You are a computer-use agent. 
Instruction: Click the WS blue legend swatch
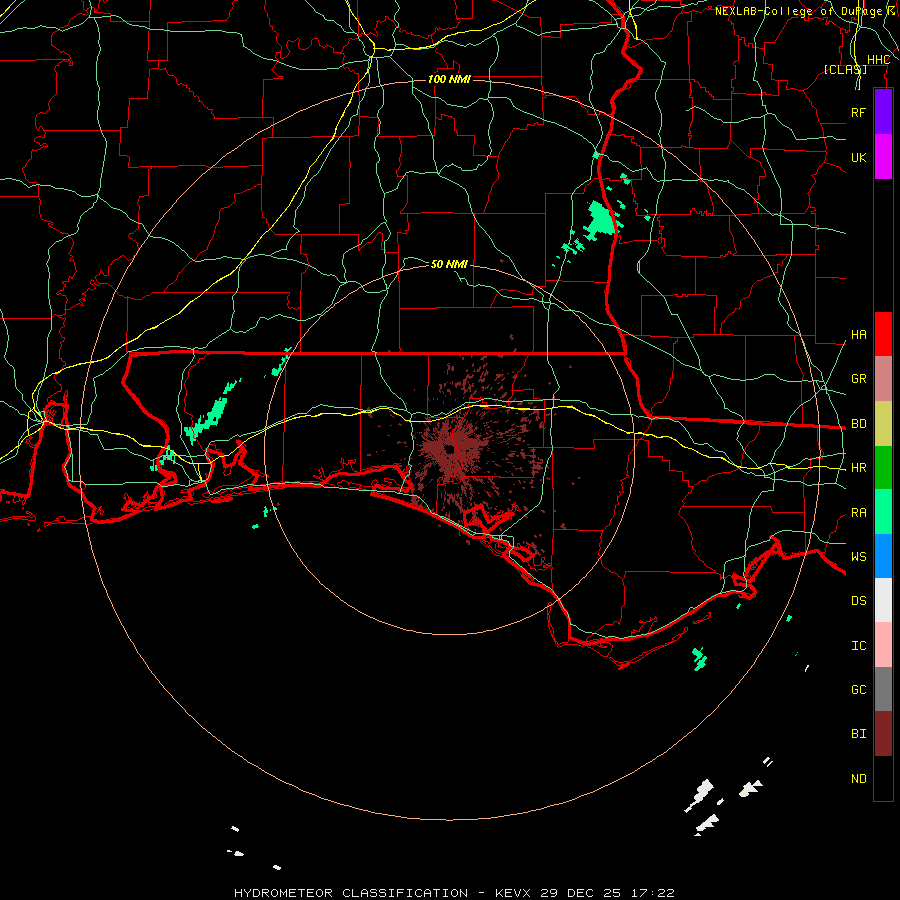[883, 556]
